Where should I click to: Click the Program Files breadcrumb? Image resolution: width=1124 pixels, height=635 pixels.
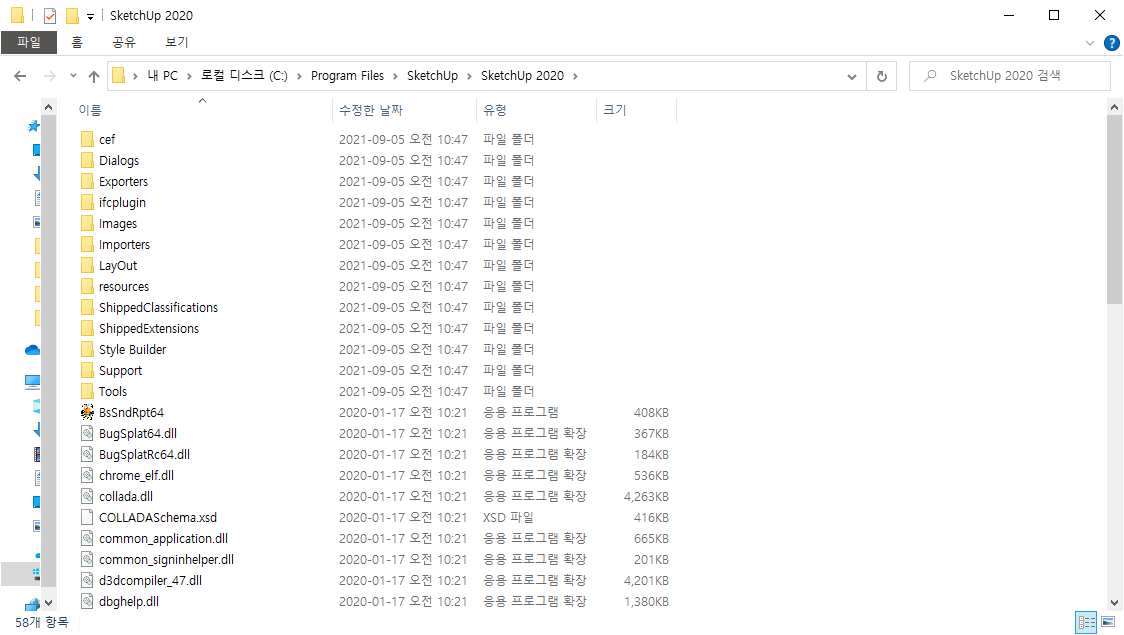(347, 76)
